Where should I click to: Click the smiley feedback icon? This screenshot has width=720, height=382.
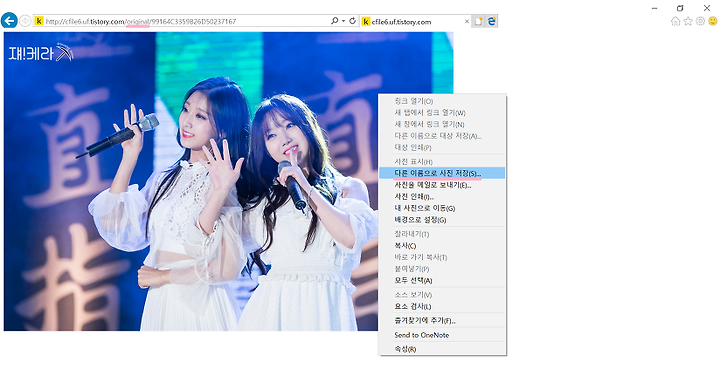[x=713, y=21]
